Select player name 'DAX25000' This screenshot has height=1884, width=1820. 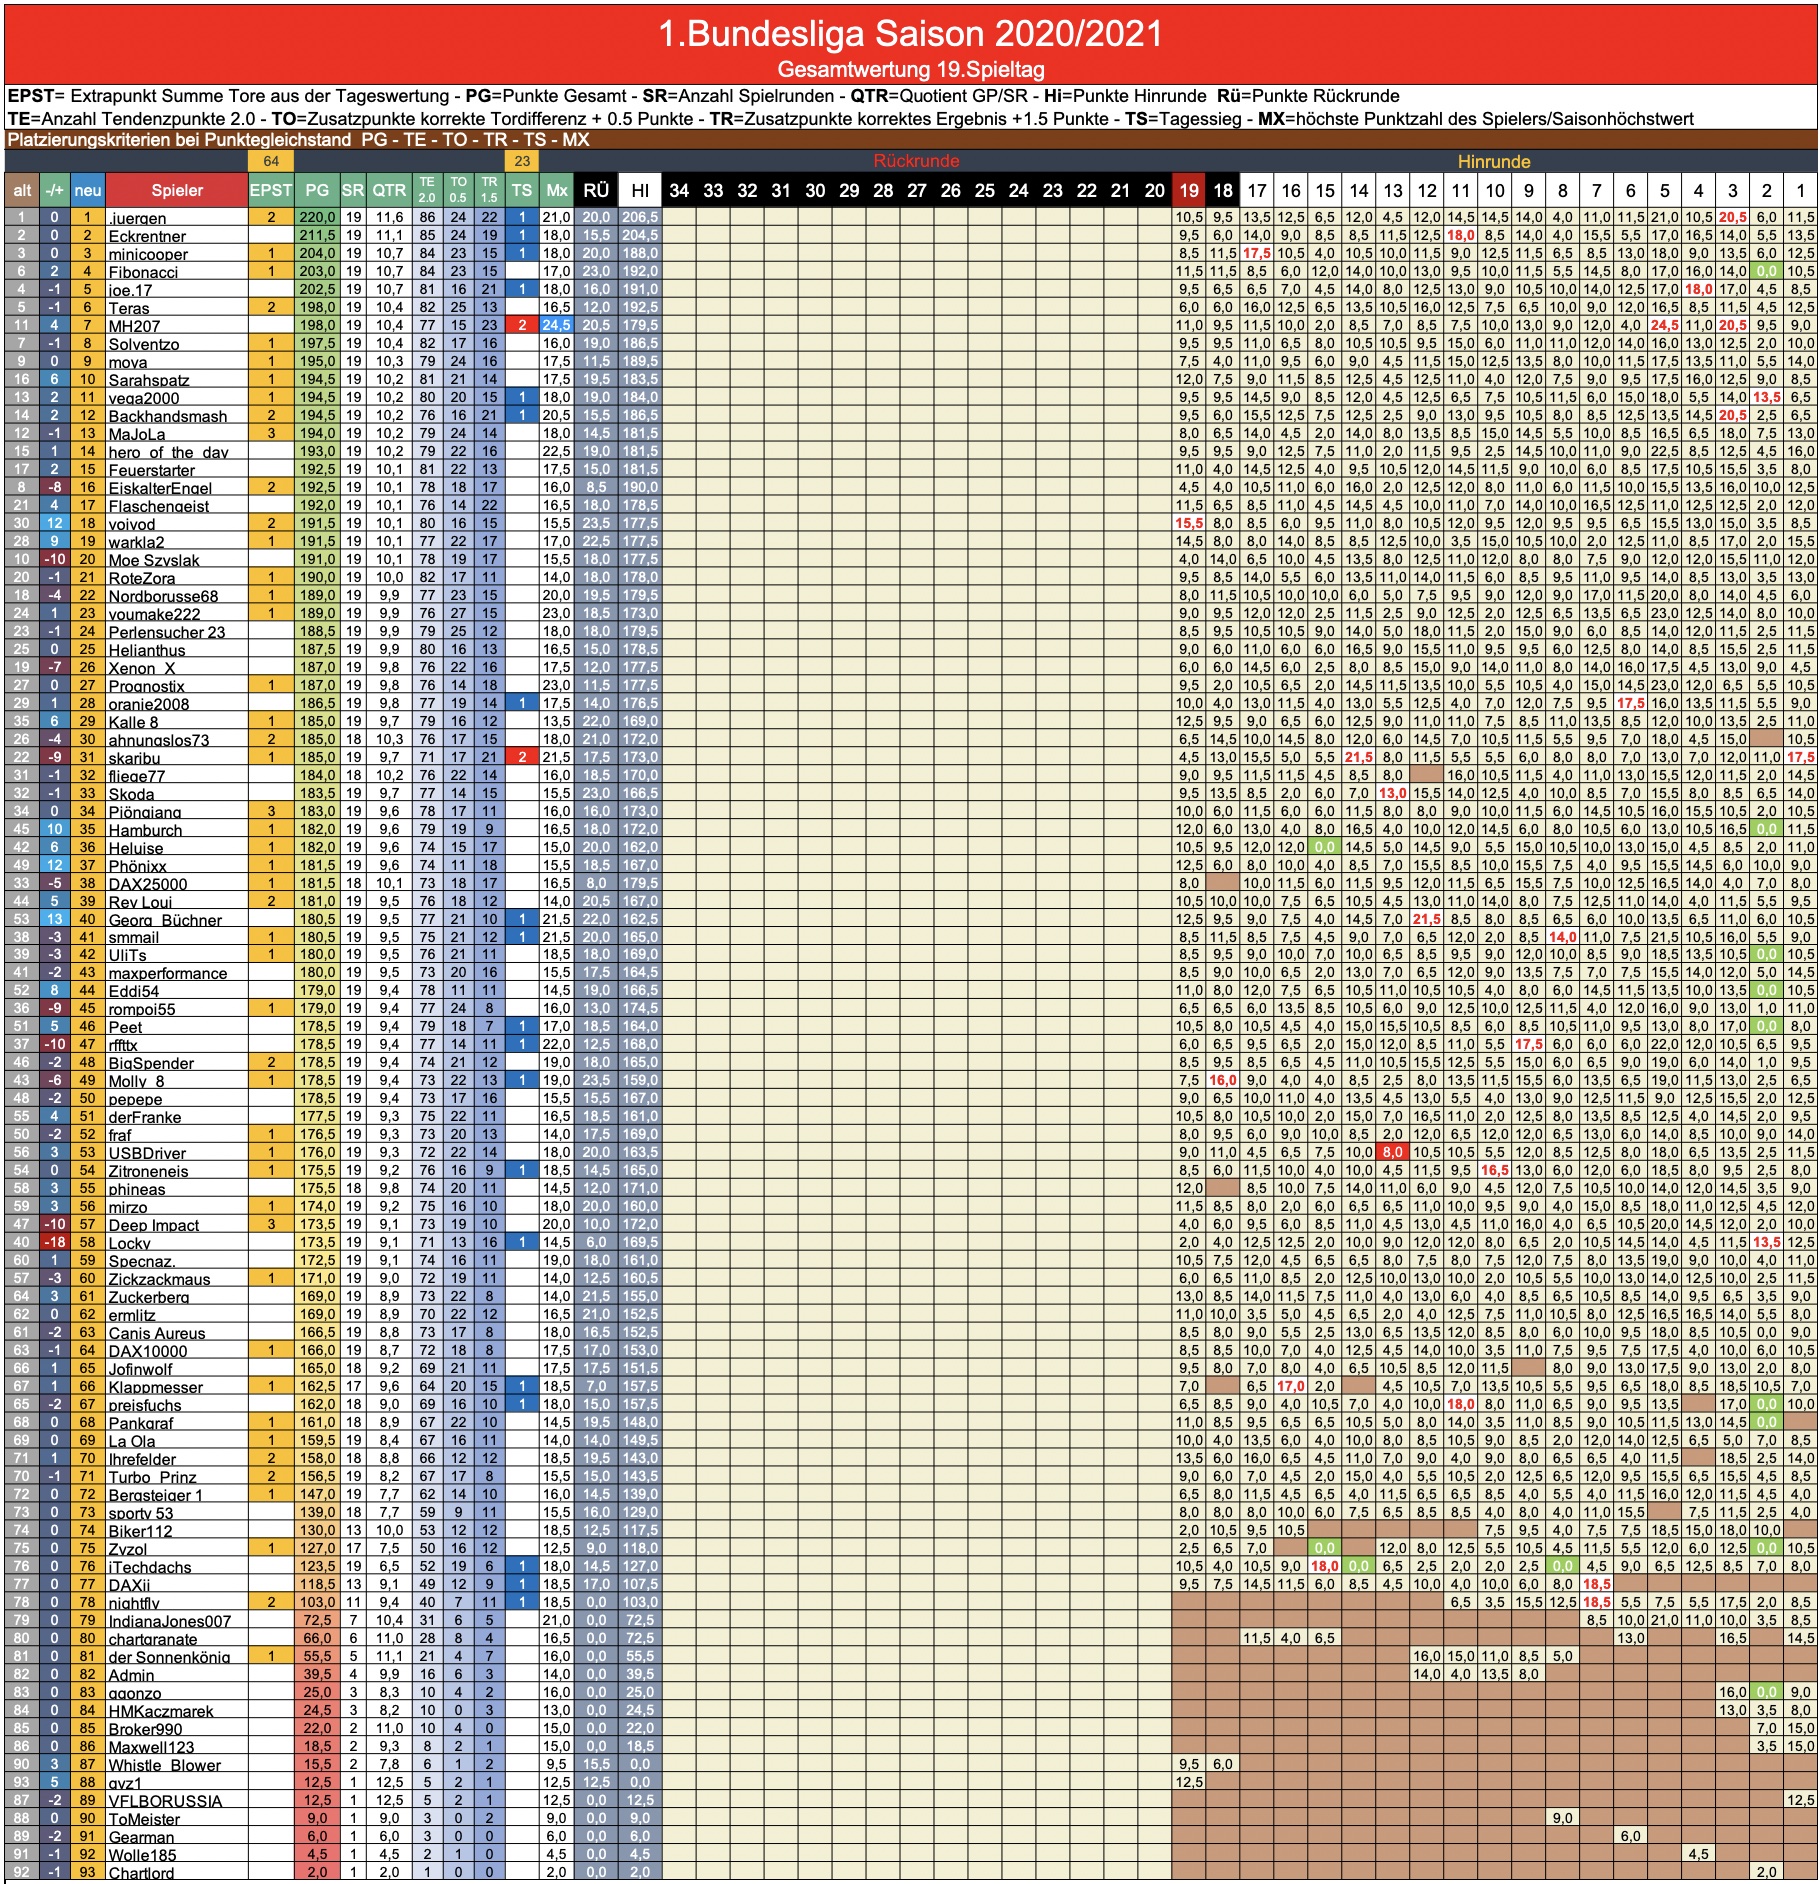147,884
